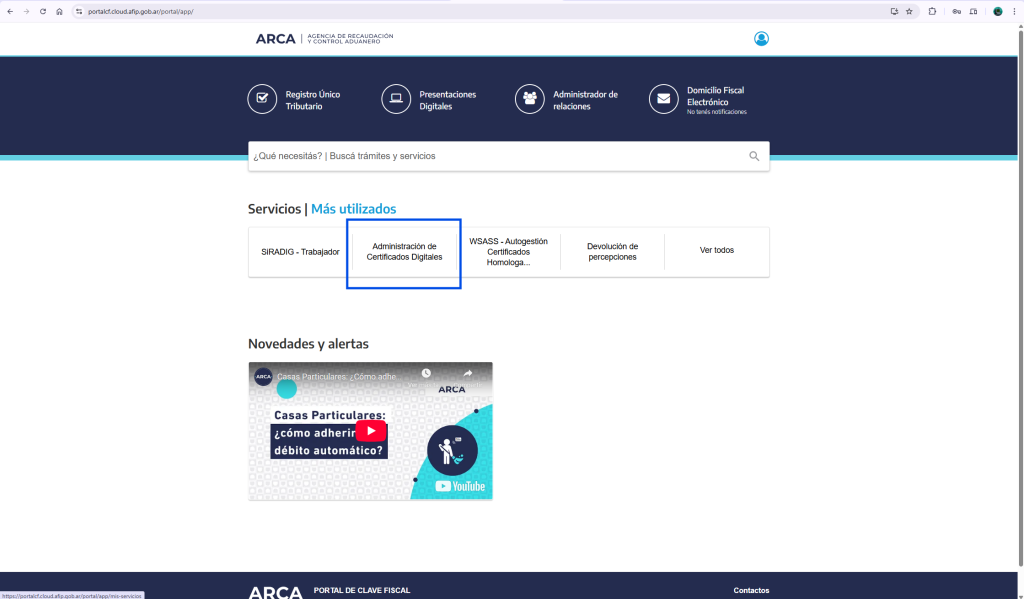Image resolution: width=1024 pixels, height=599 pixels.
Task: Bookmark this page with the star icon
Action: [x=909, y=11]
